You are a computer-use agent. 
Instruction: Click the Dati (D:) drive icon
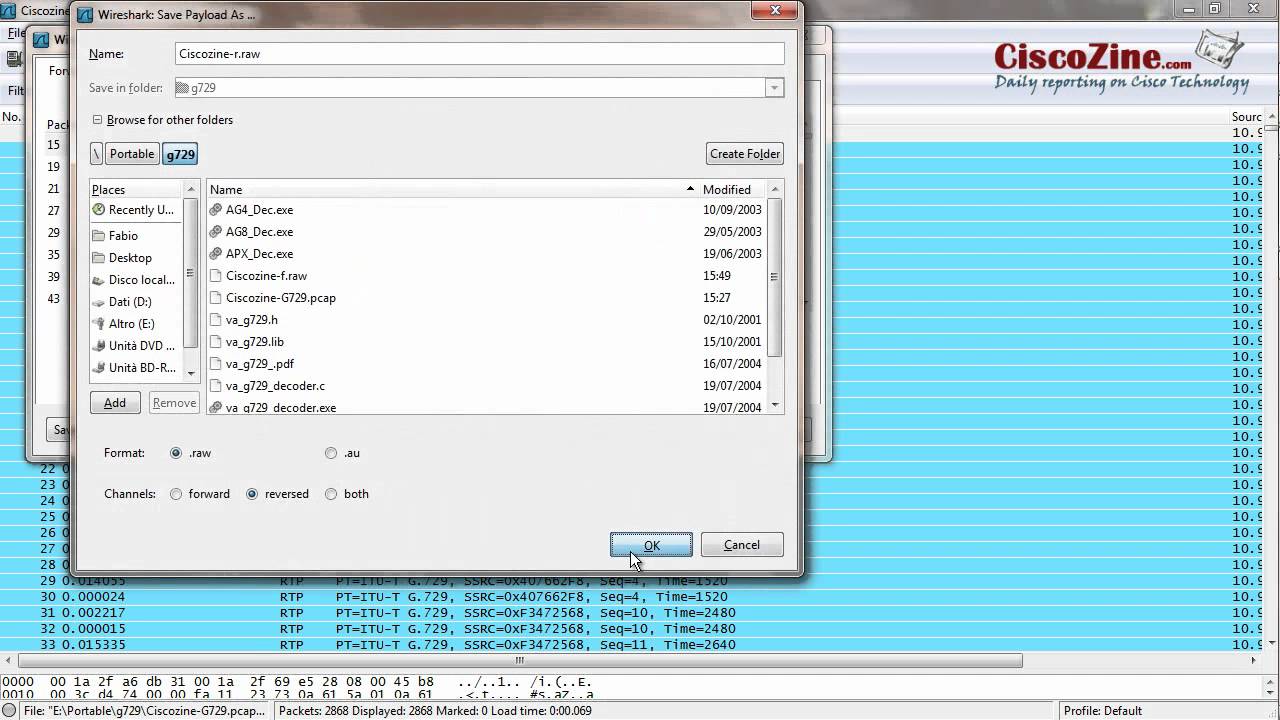[x=98, y=302]
